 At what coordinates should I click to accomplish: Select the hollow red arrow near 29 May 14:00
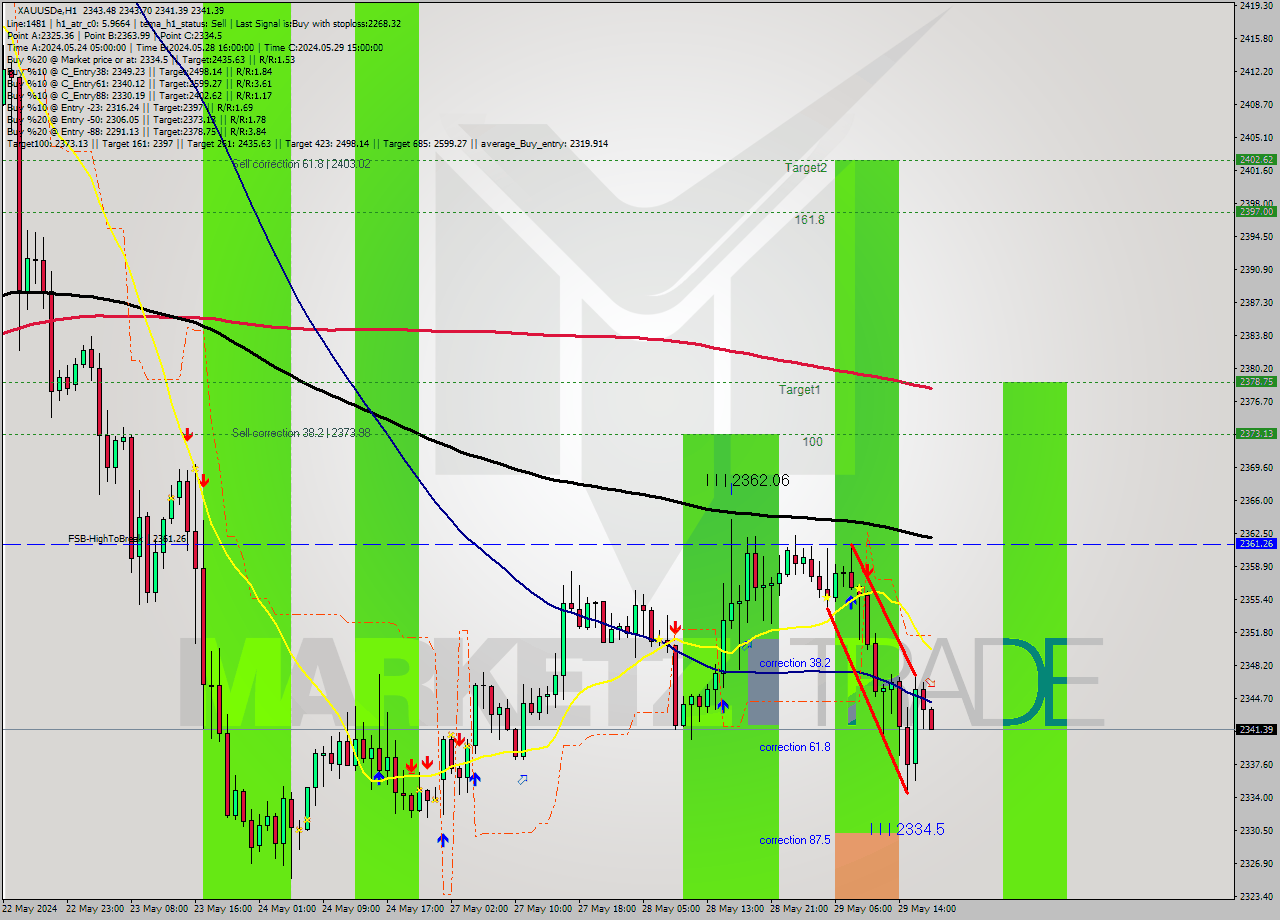930,683
